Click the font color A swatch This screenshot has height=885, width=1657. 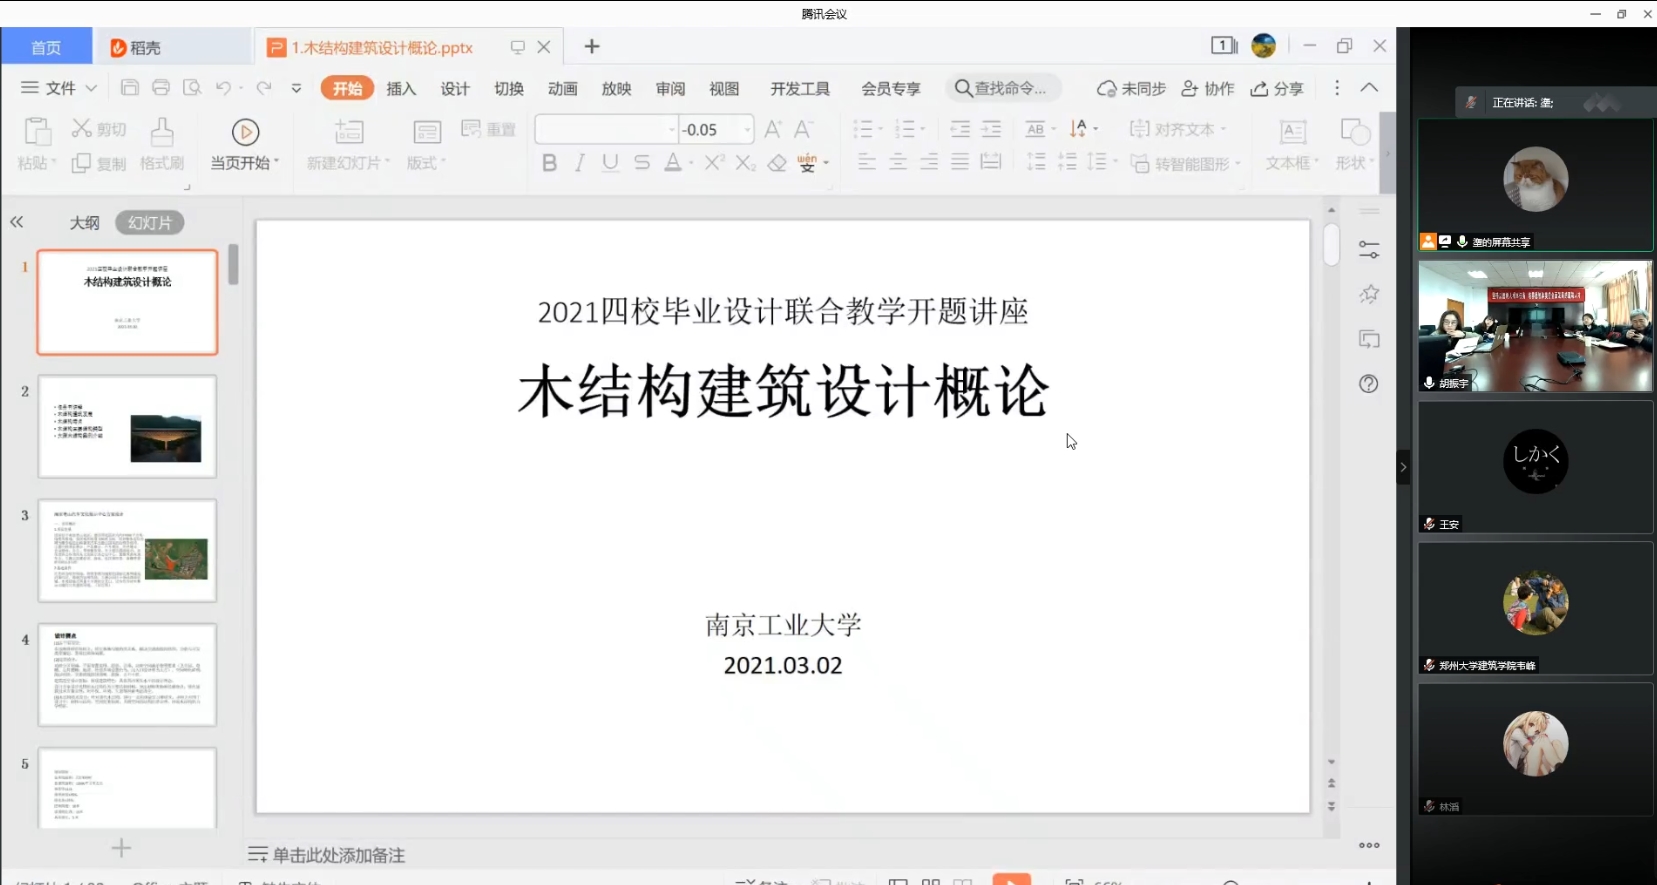click(x=673, y=163)
